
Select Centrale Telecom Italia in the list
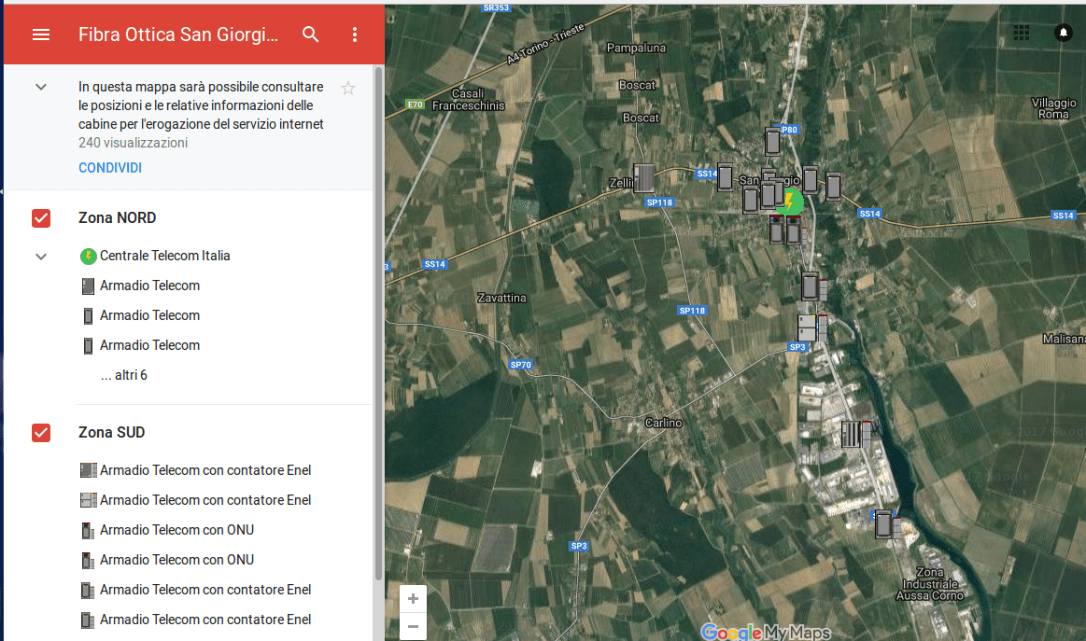click(165, 256)
